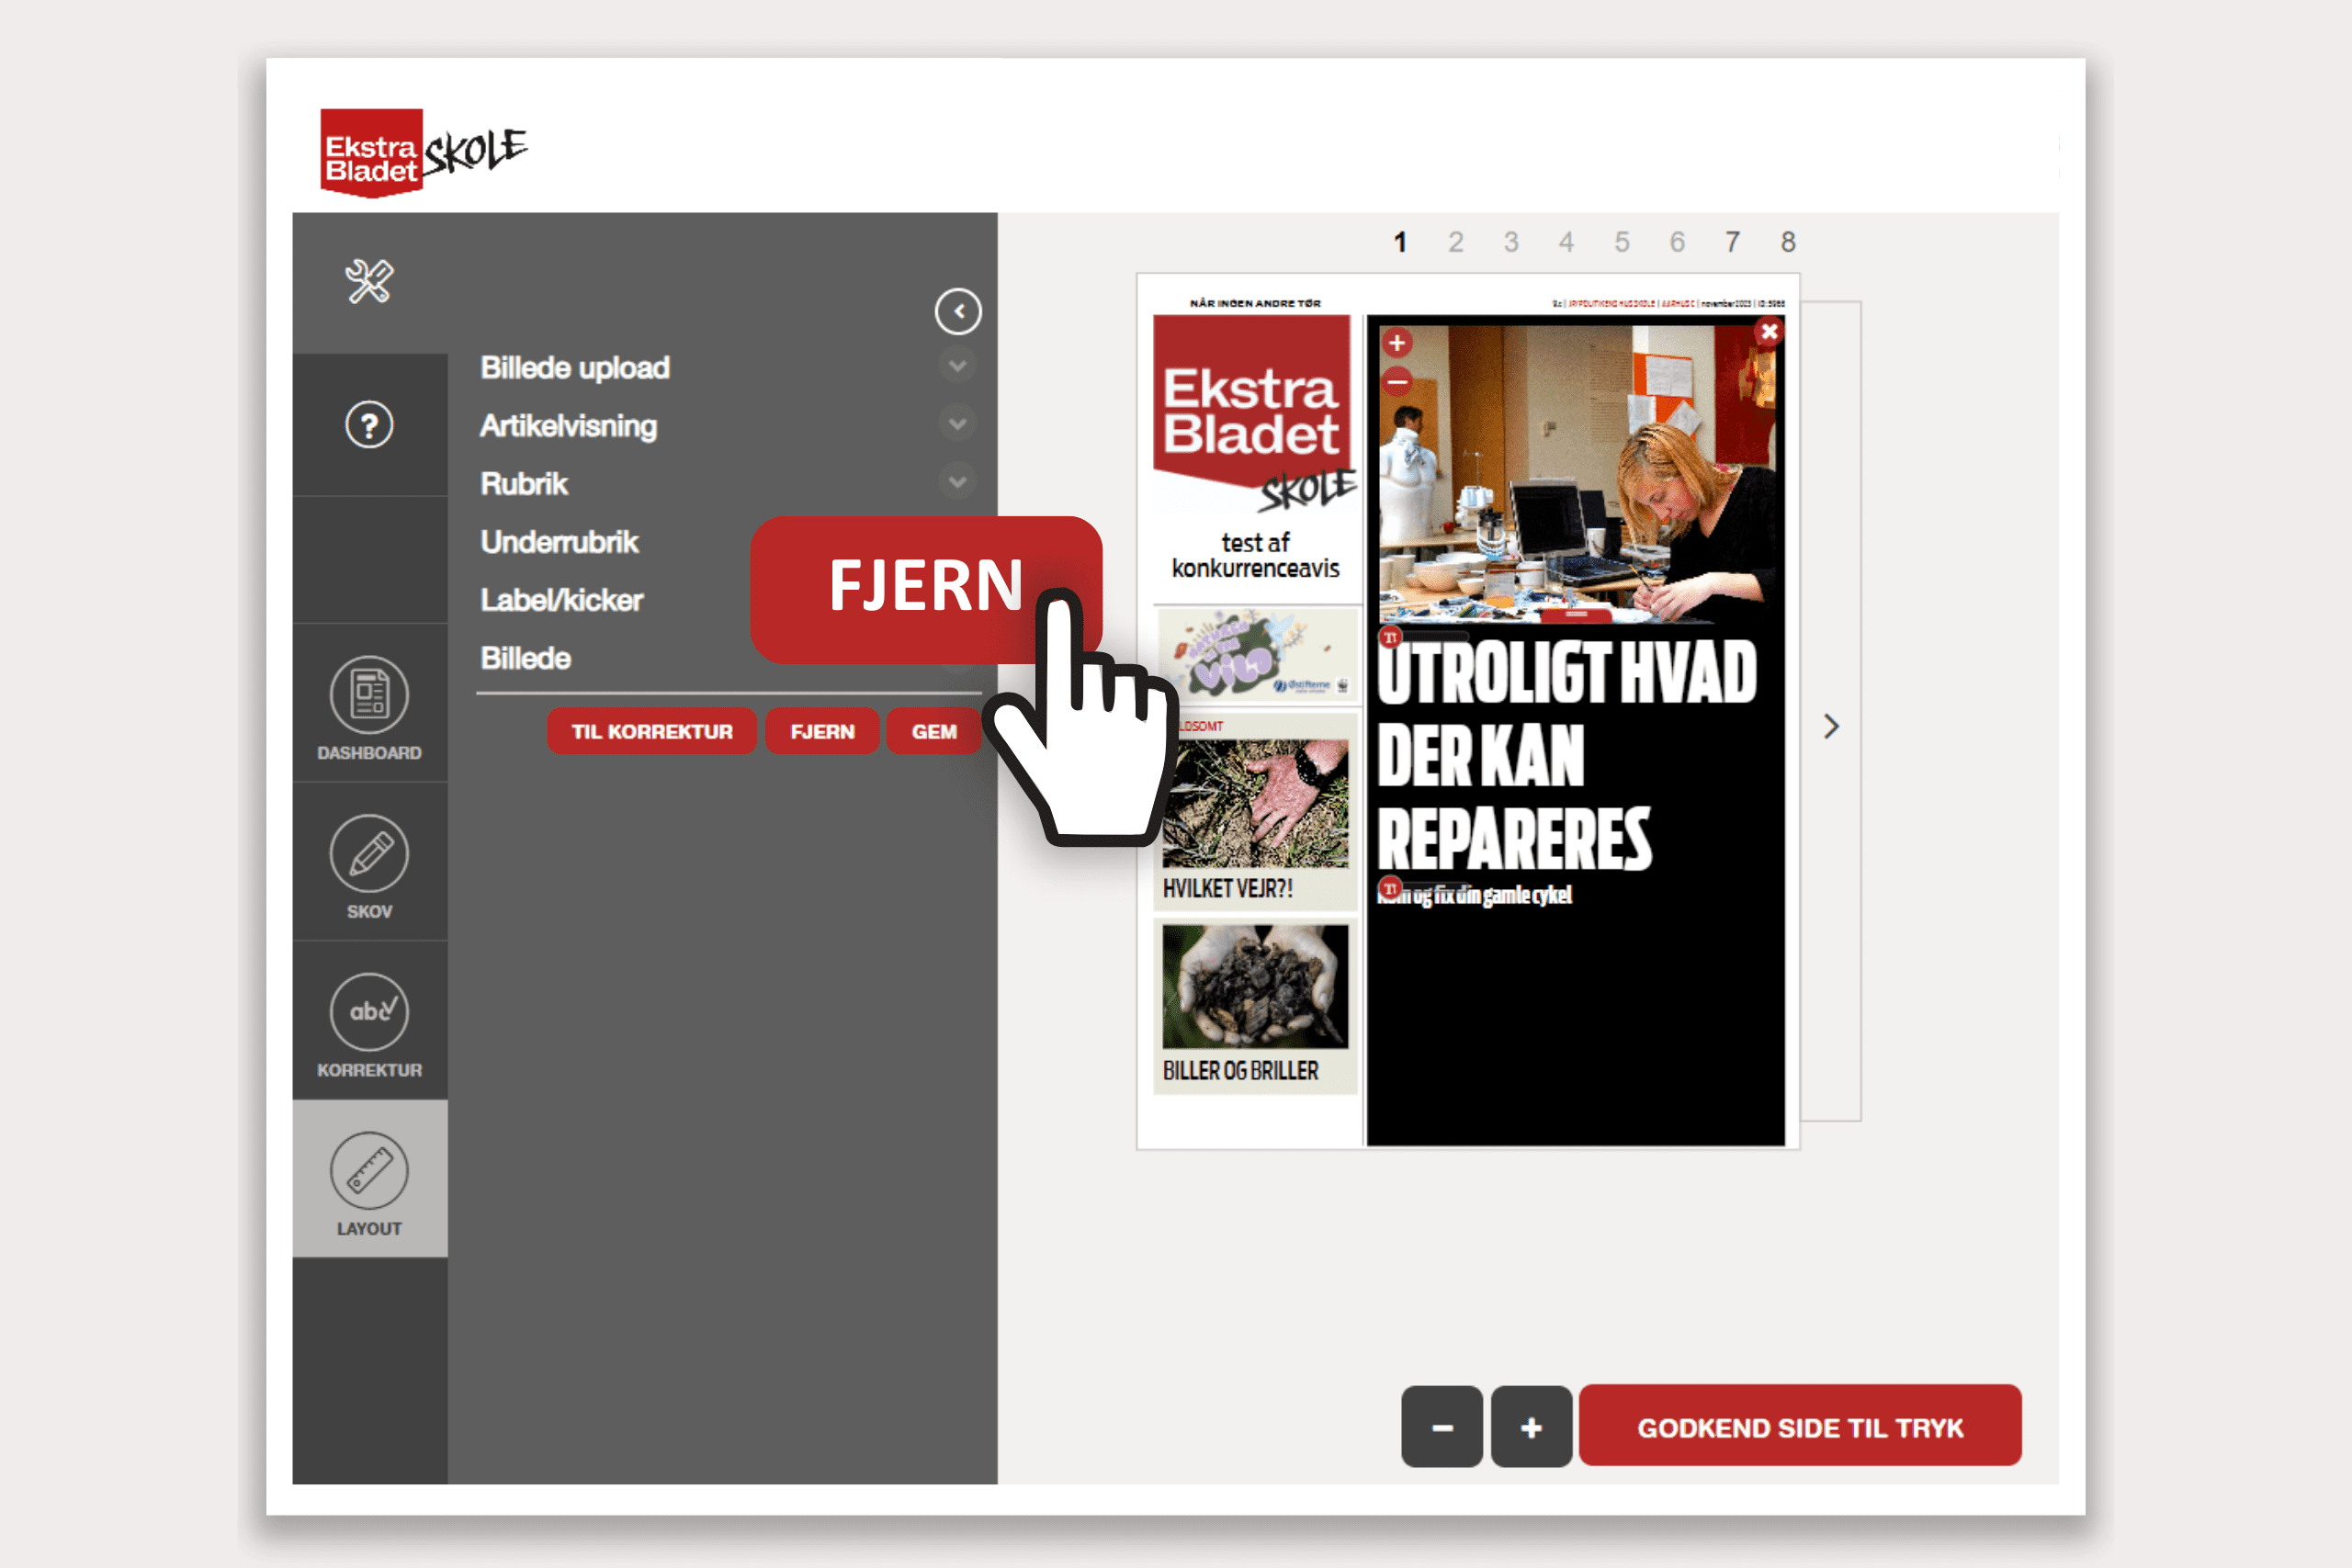
Task: Switch to page 2
Action: tap(1456, 242)
